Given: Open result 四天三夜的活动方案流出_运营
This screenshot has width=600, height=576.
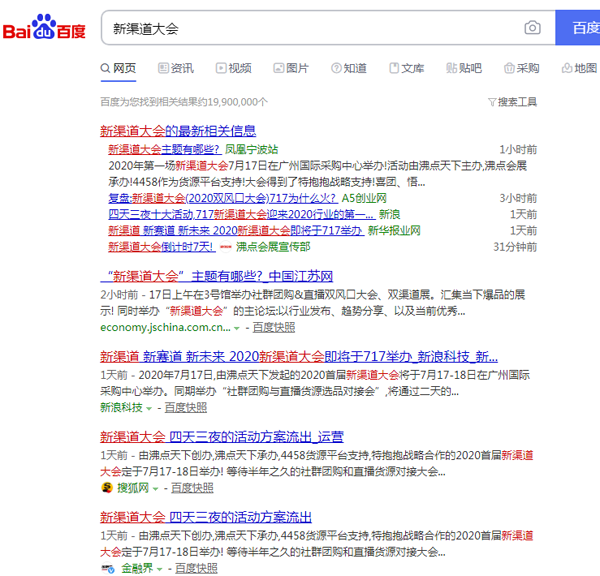Looking at the screenshot, I should coord(222,437).
